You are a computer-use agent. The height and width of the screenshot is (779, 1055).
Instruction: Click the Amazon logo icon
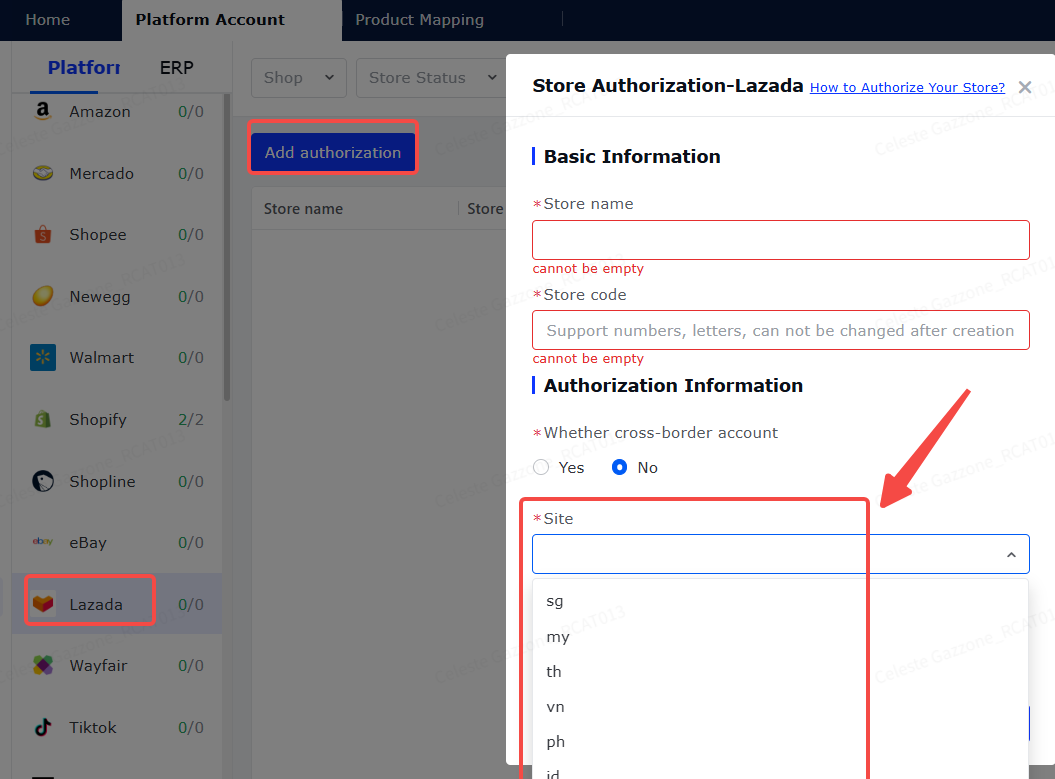(x=43, y=111)
